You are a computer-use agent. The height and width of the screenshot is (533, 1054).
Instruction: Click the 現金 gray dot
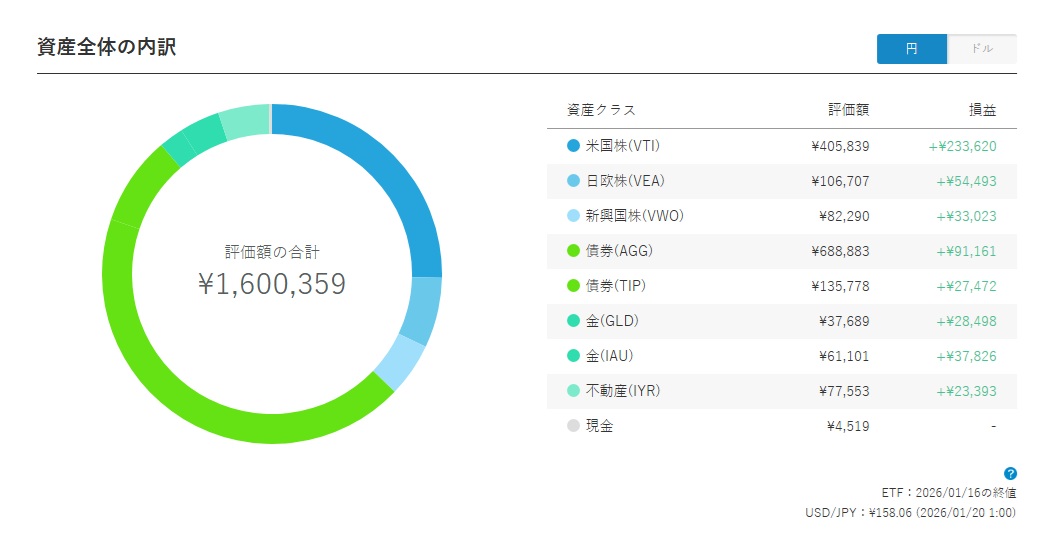(x=573, y=426)
